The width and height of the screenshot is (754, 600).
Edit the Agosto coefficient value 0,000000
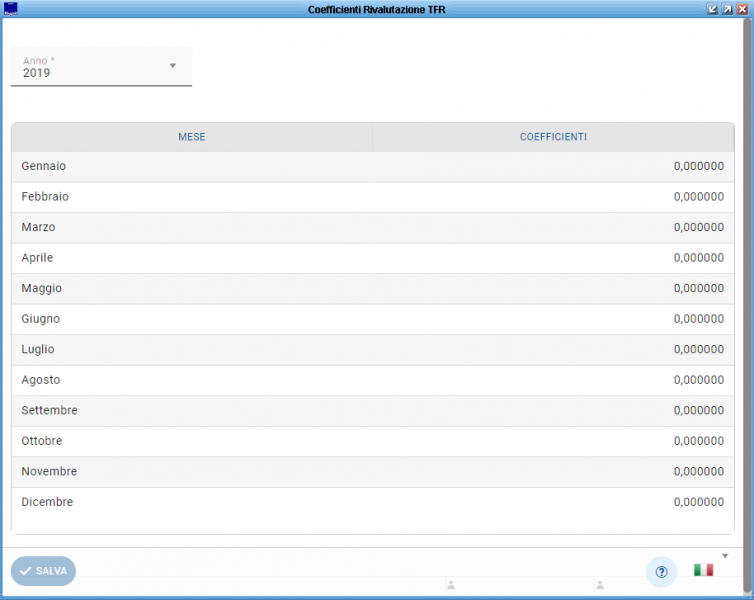click(x=699, y=380)
